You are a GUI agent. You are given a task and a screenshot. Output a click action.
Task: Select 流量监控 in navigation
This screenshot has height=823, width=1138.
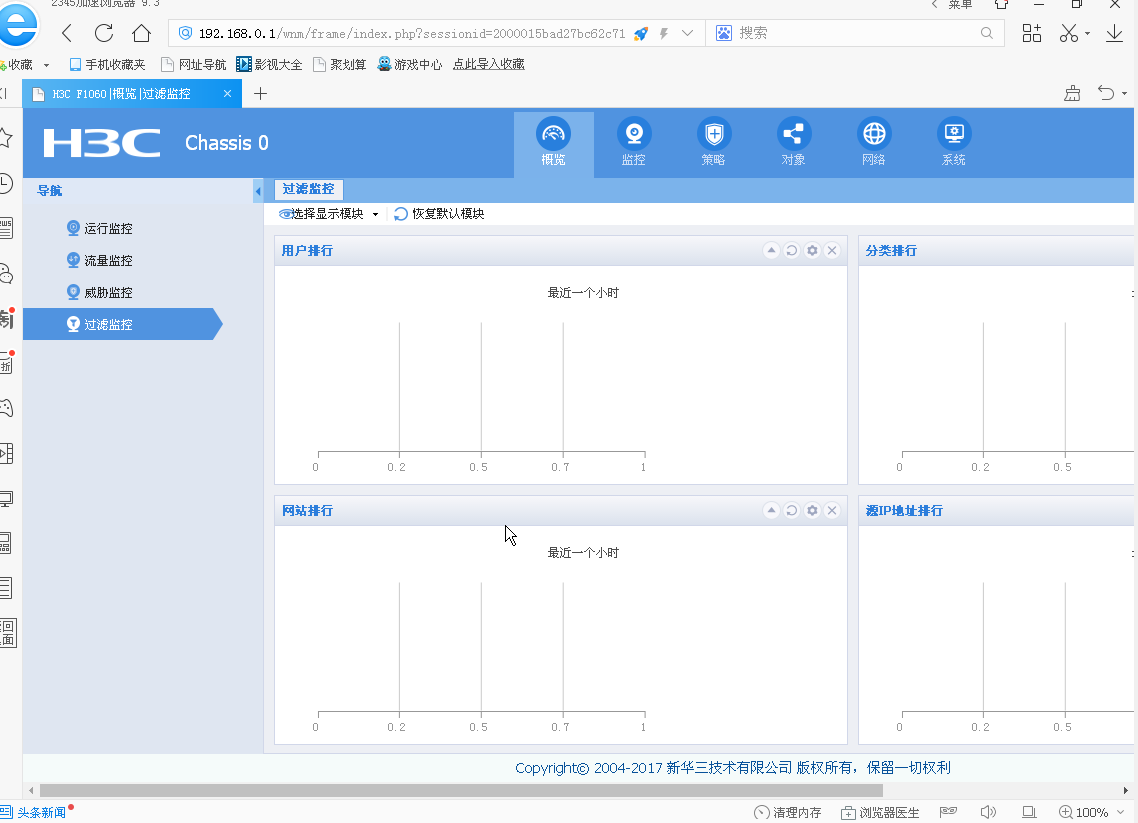click(99, 261)
